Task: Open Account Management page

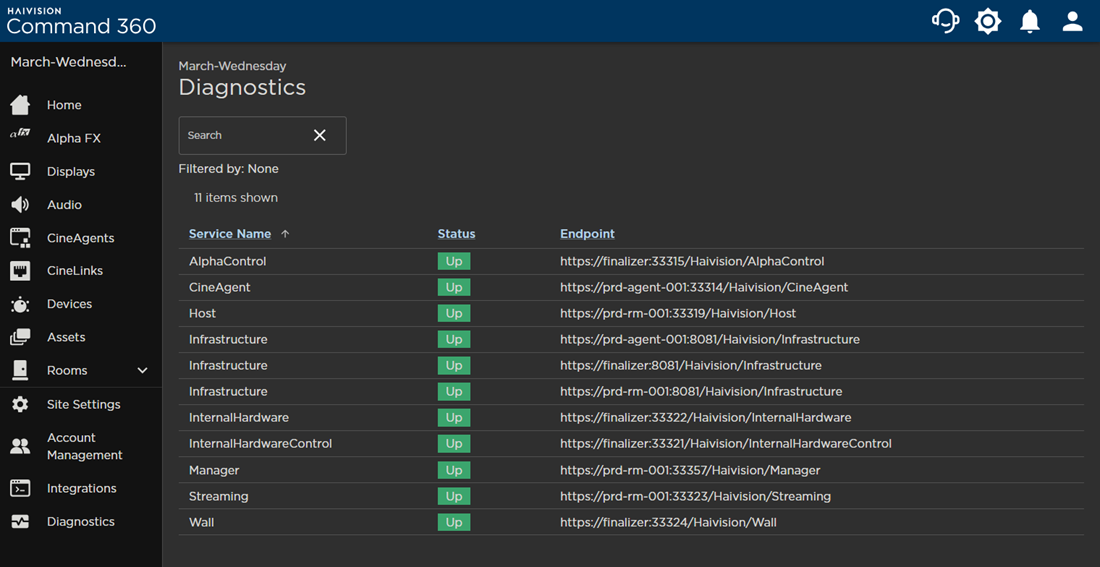Action: (x=85, y=446)
